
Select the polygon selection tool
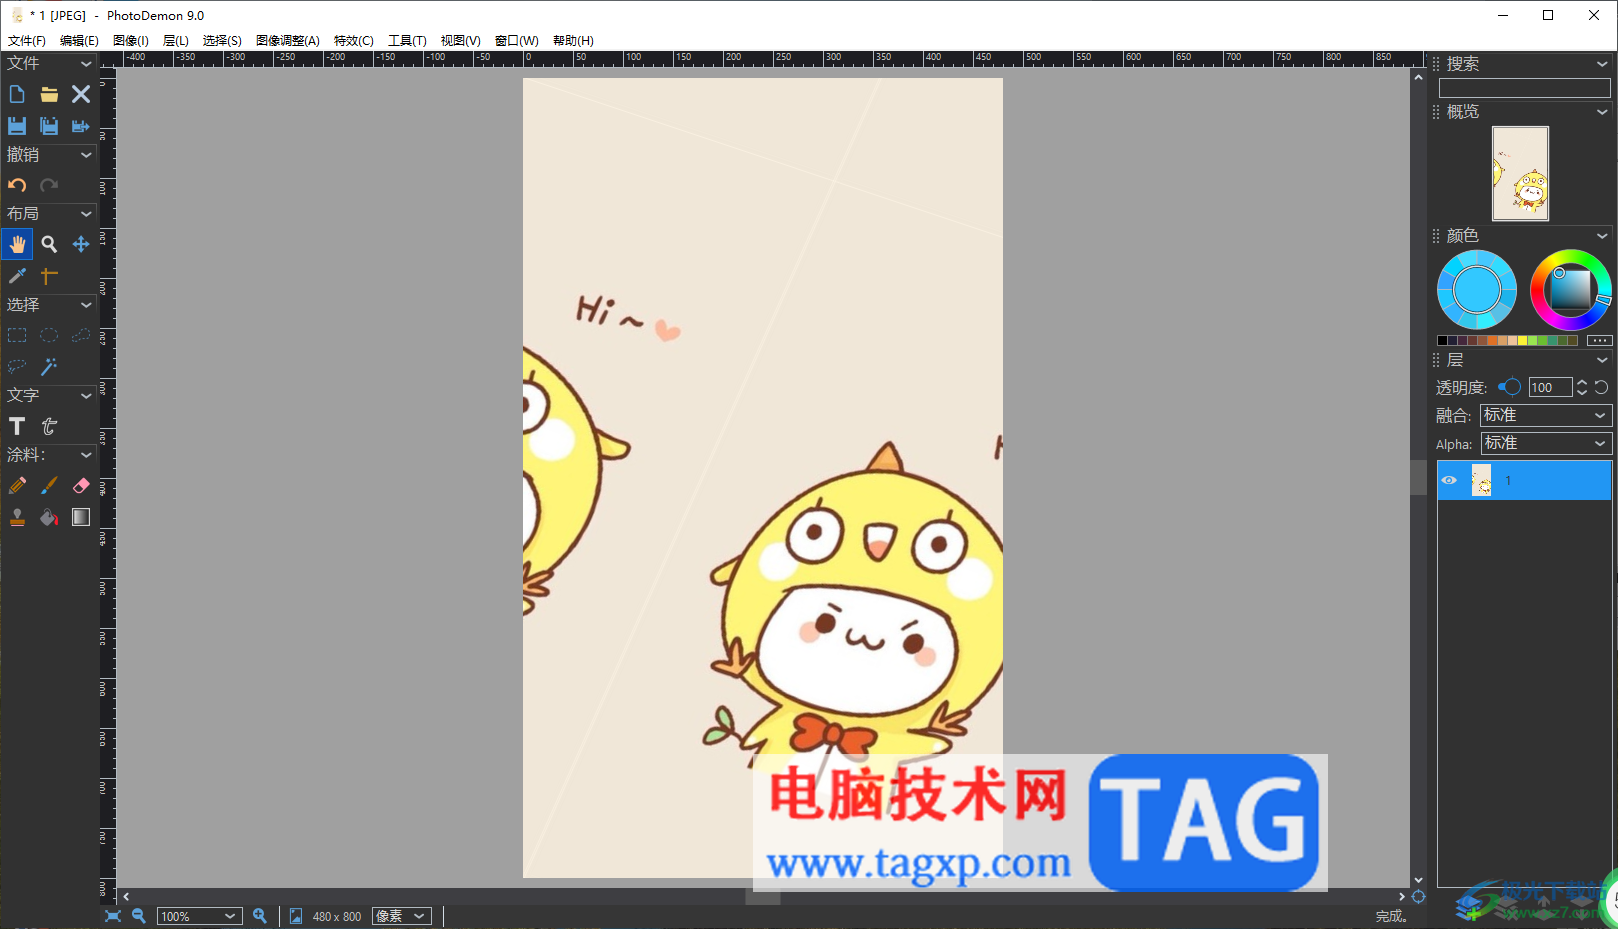point(81,335)
